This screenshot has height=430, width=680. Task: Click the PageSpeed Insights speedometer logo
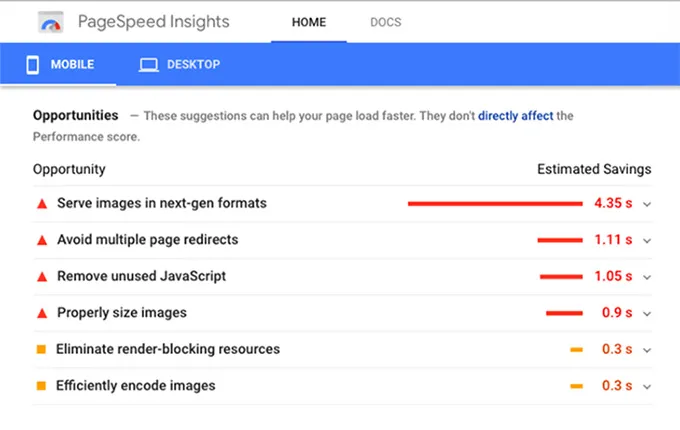[52, 22]
